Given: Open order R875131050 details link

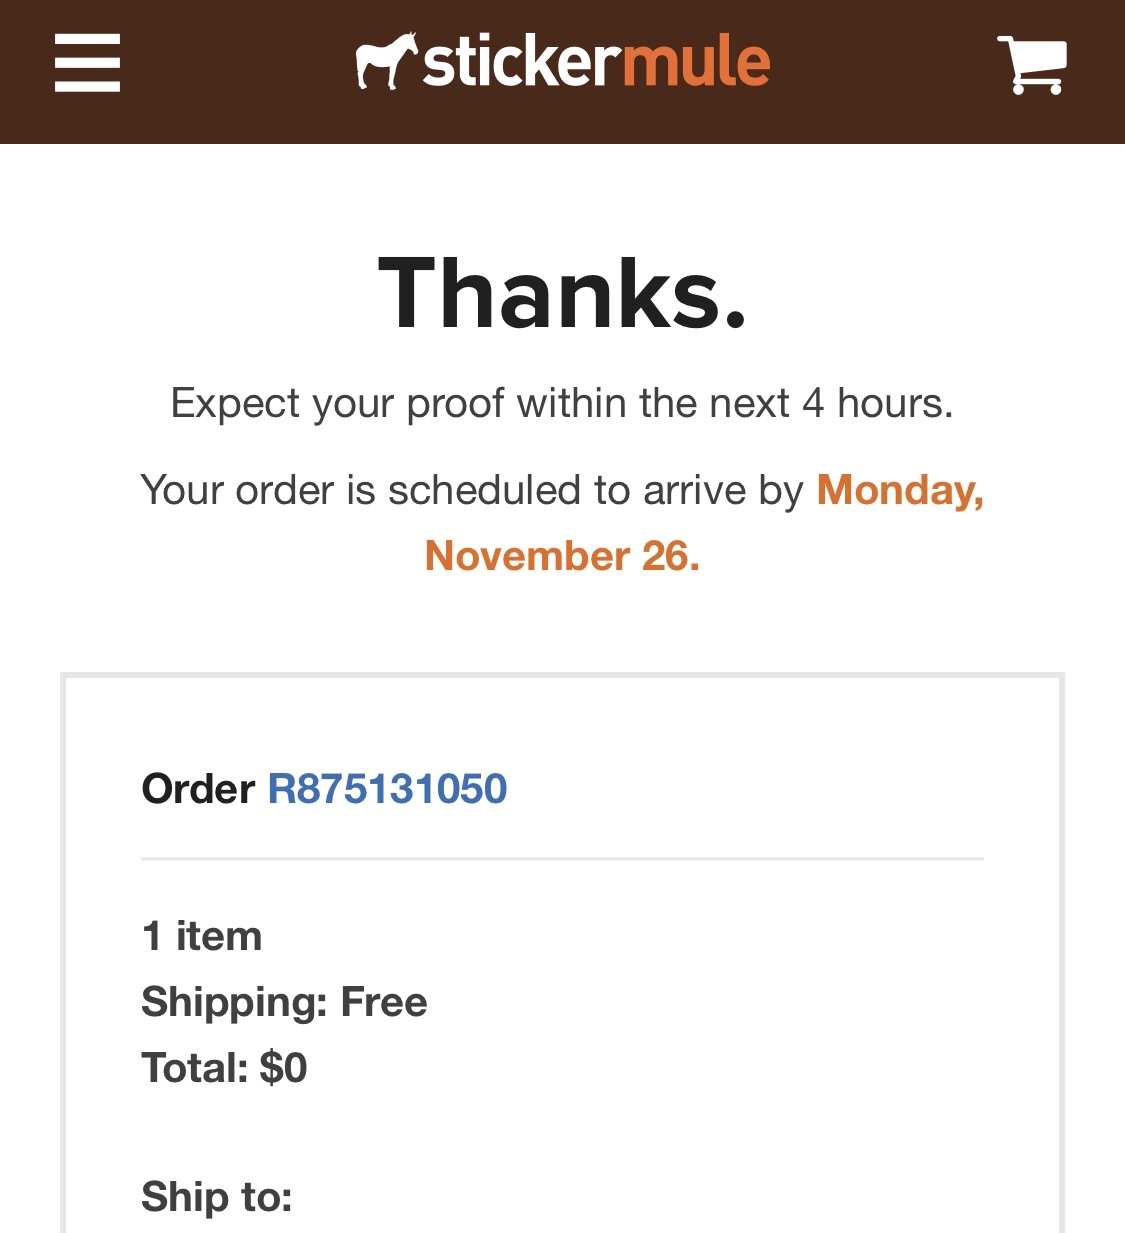Looking at the screenshot, I should tap(387, 789).
